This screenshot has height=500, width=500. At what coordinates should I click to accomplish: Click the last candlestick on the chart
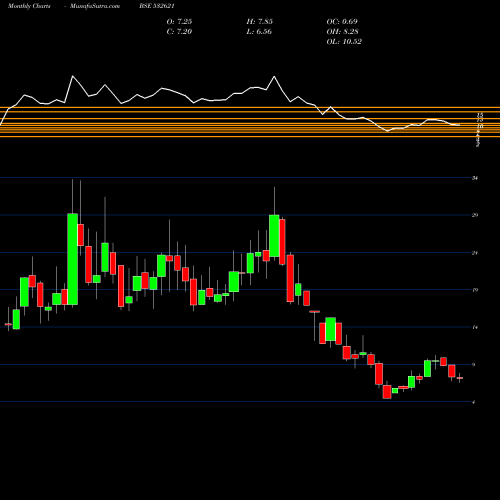click(x=460, y=378)
